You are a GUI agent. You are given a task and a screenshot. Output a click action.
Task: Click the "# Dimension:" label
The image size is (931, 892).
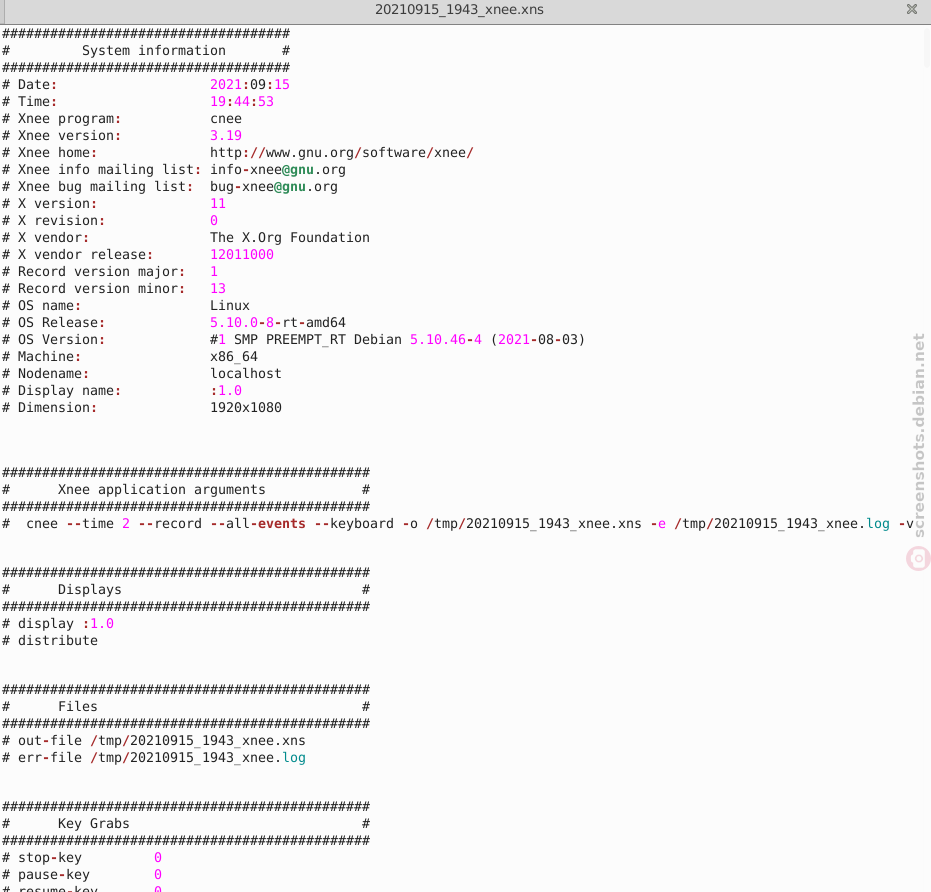click(50, 407)
